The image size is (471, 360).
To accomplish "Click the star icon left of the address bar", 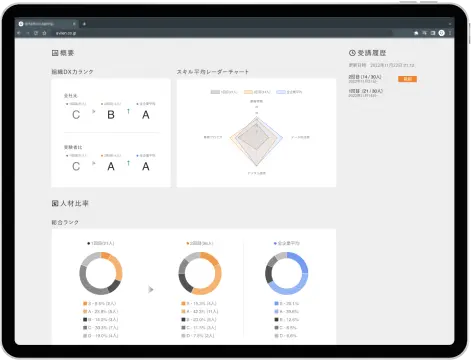I will pyautogui.click(x=44, y=33).
